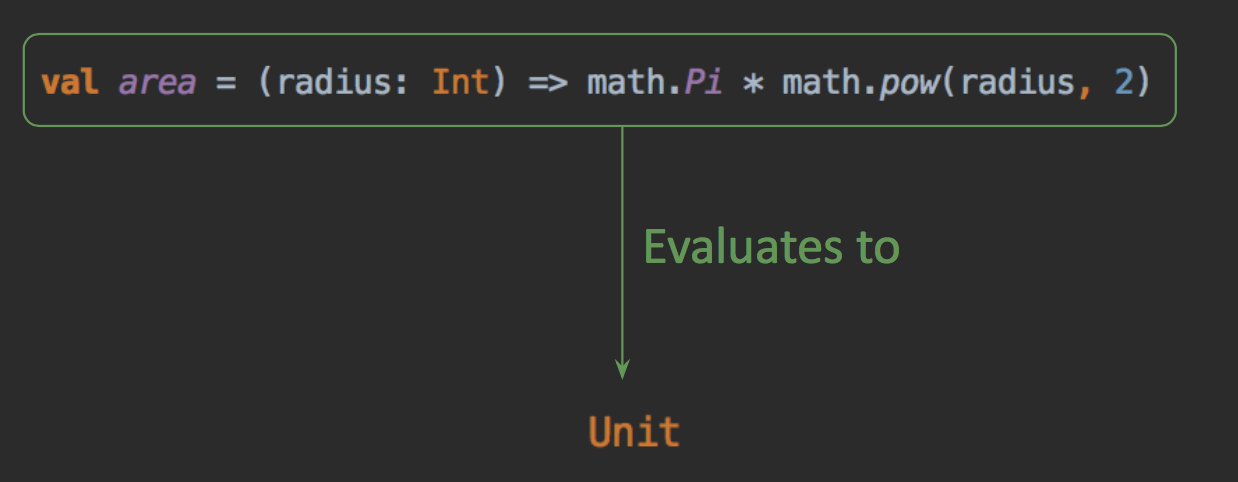Select the 'area' identifier
The image size is (1238, 482).
pos(156,82)
